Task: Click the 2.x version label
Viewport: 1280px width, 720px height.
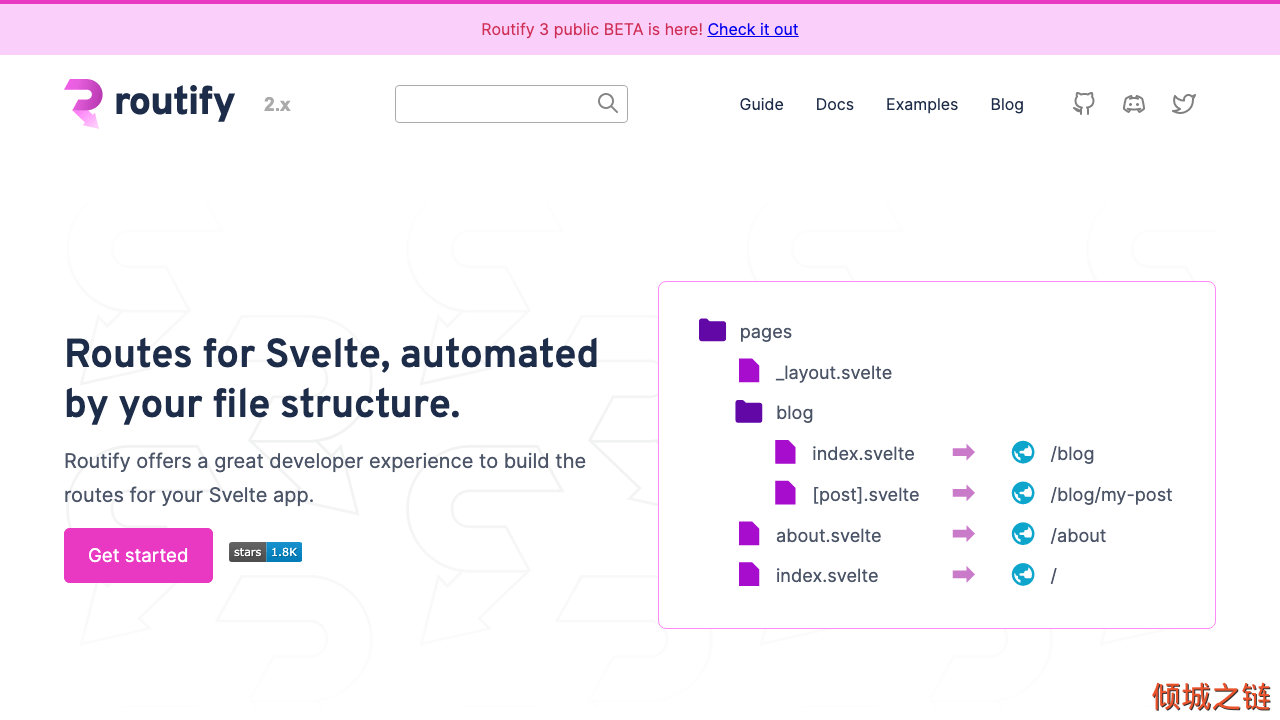Action: click(277, 104)
